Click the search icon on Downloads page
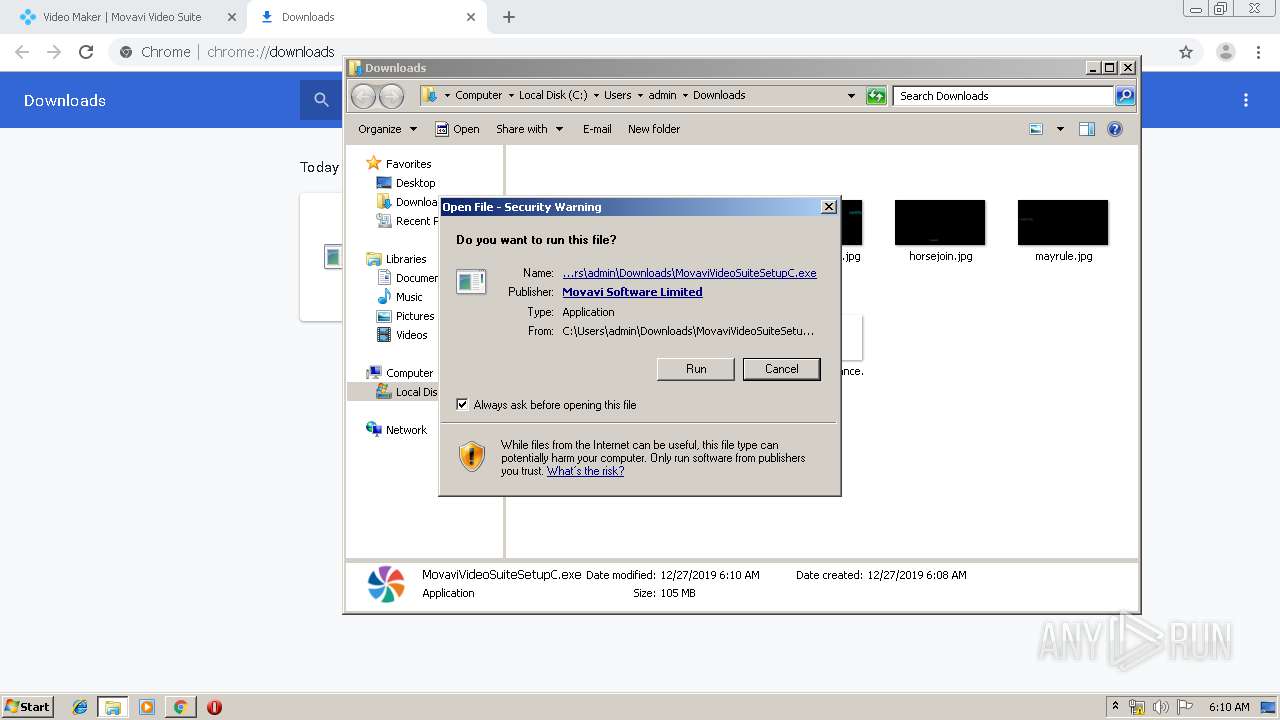Image resolution: width=1280 pixels, height=720 pixels. point(321,100)
